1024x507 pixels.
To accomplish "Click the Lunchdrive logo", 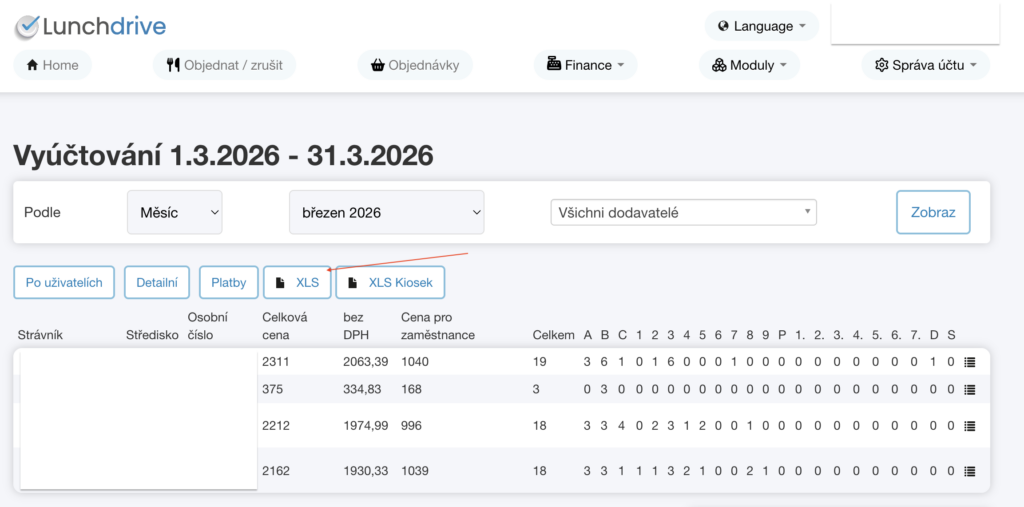I will [90, 26].
